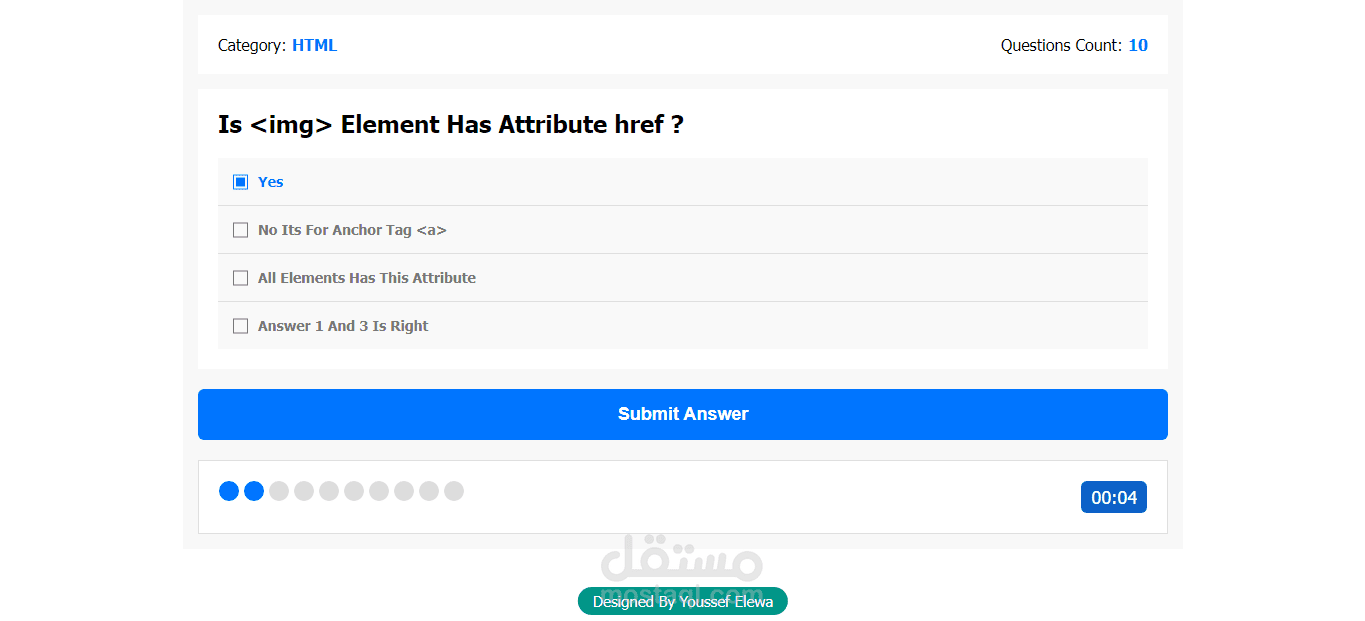This screenshot has height=621, width=1365.
Task: Select the 'Yes' answer radio button
Action: (240, 182)
